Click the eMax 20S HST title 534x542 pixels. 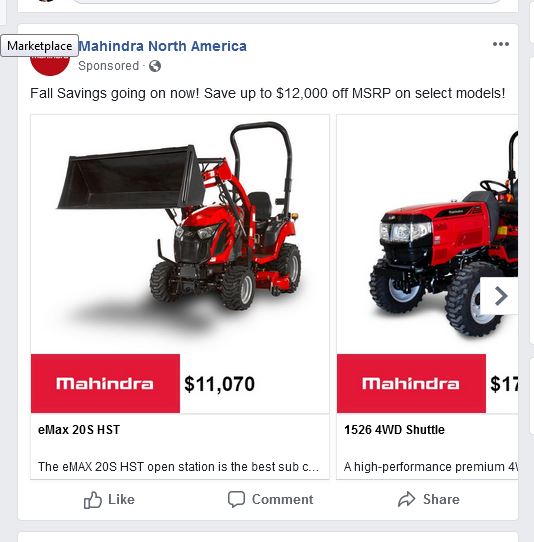(79, 430)
